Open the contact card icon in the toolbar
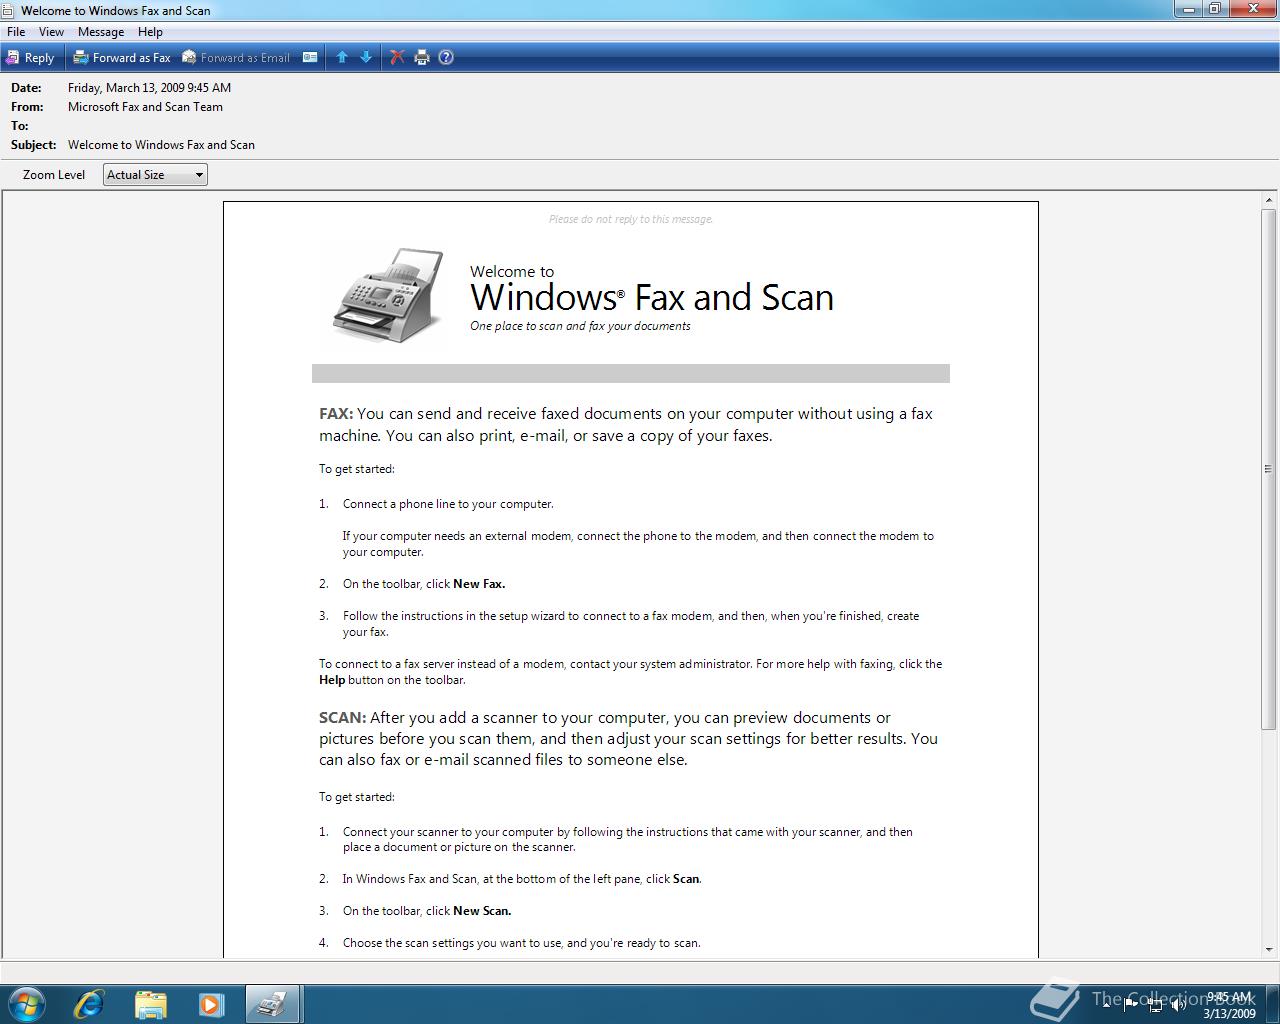Screen dimensions: 1280x1024 (x=310, y=58)
